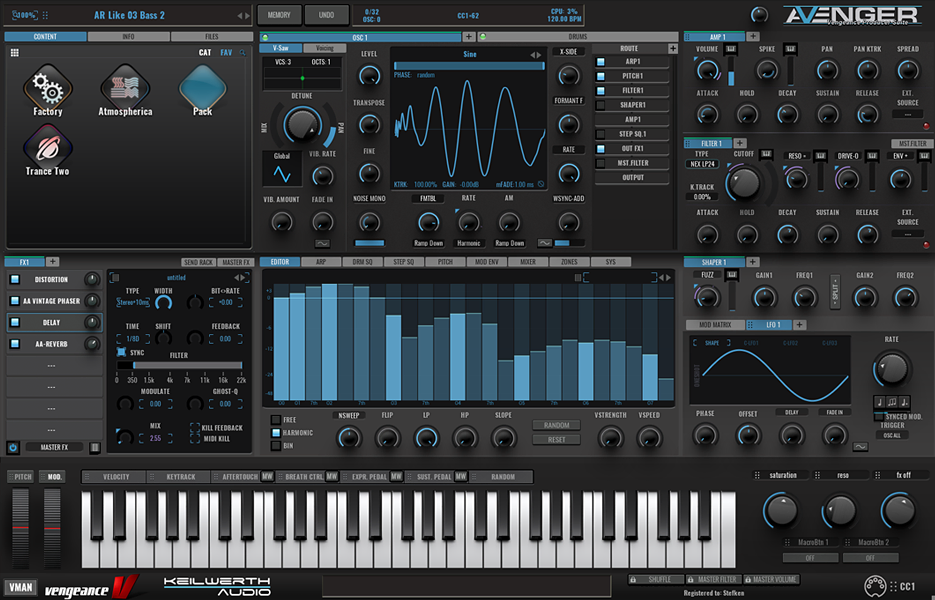Open the preset name AR Like 03 Bass 2
Image resolution: width=935 pixels, height=600 pixels.
129,16
